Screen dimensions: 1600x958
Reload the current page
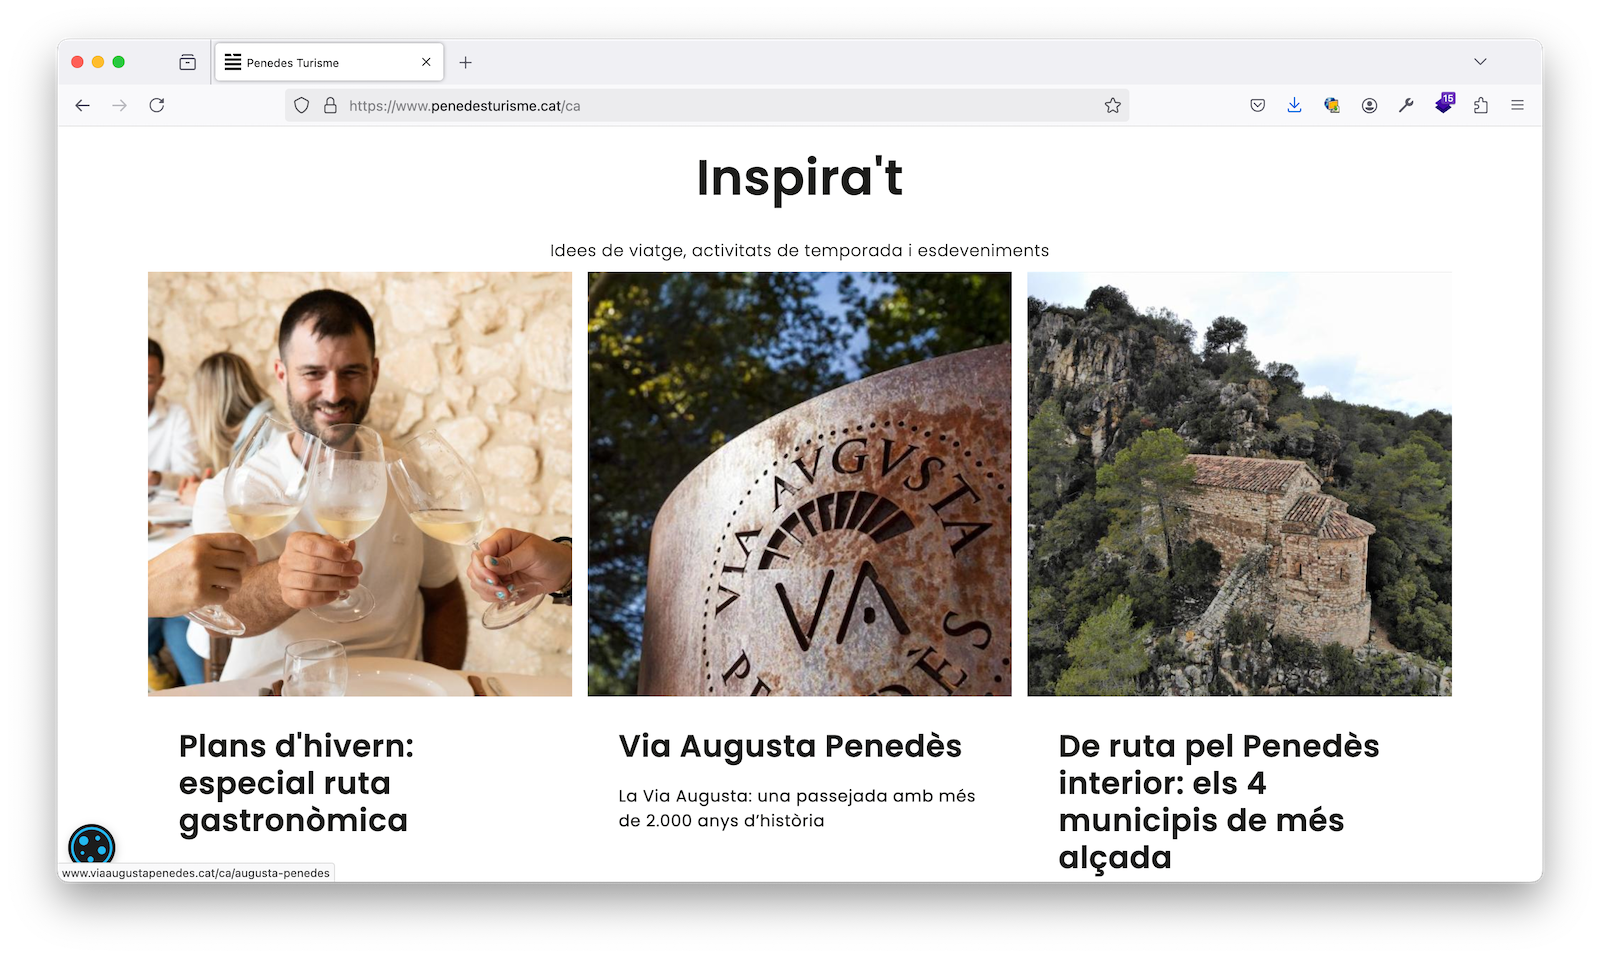[157, 105]
